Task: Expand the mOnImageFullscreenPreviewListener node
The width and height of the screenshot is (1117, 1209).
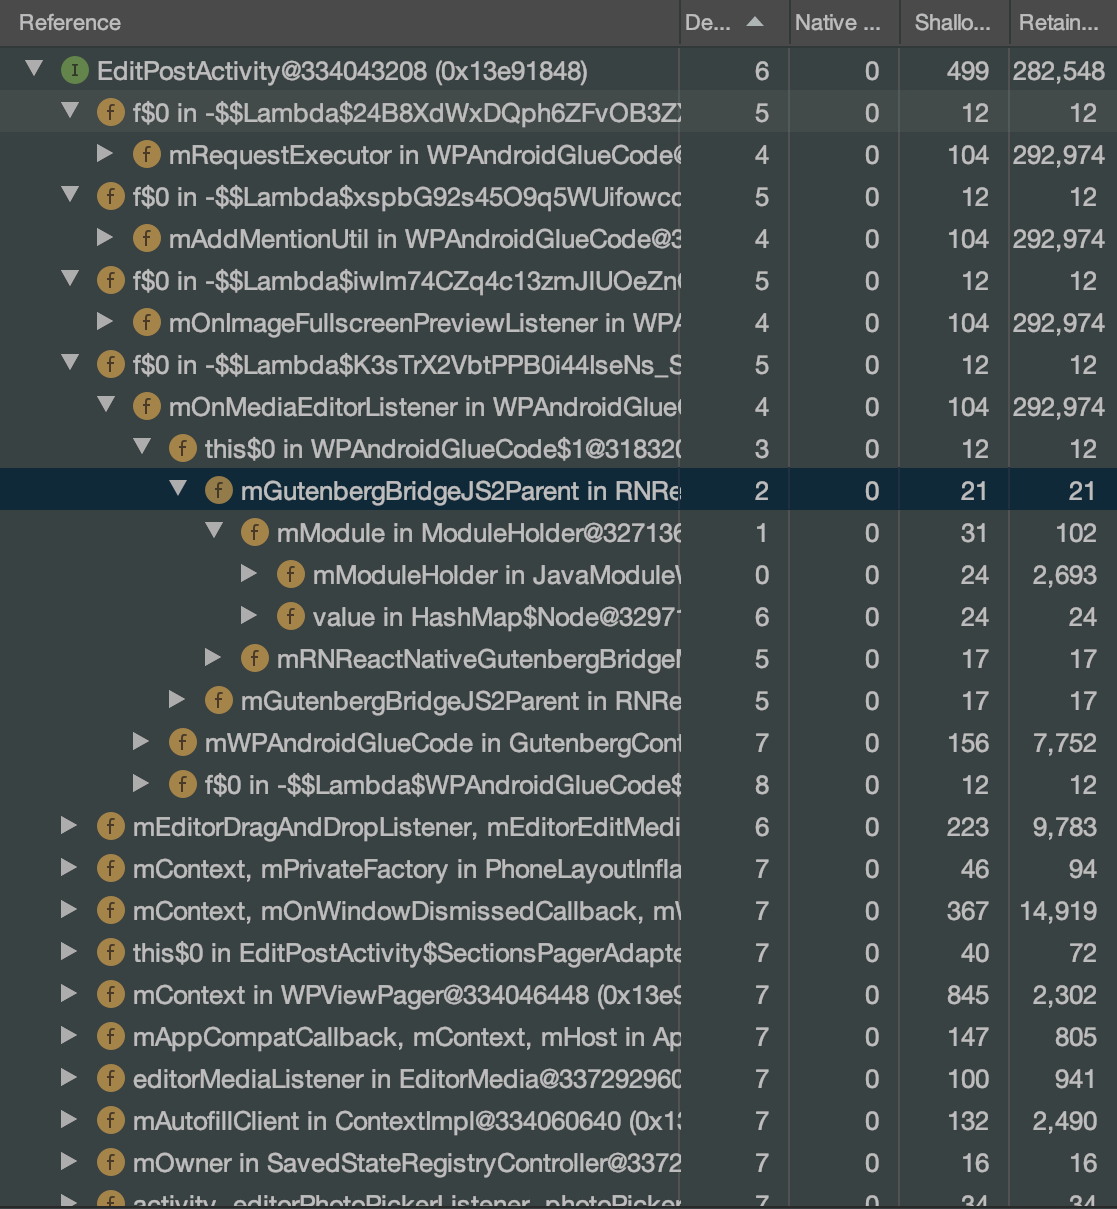Action: pos(105,322)
